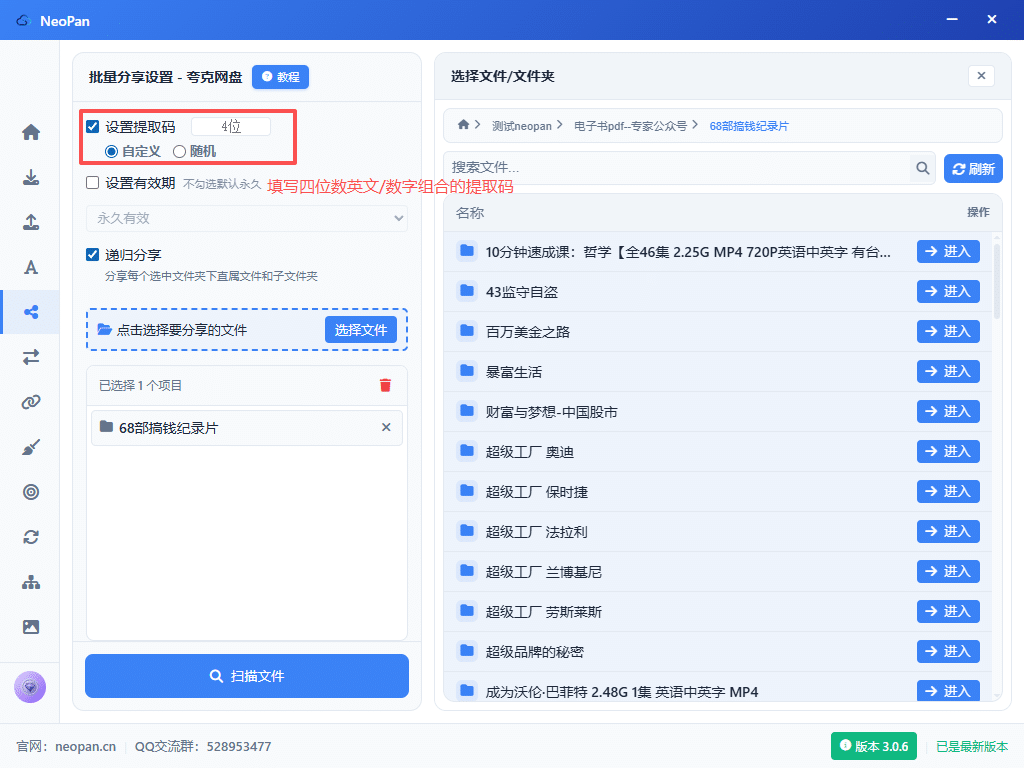Screen dimensions: 1024x768
Task: Click the file list vertical scrollbar
Action: [x=996, y=280]
